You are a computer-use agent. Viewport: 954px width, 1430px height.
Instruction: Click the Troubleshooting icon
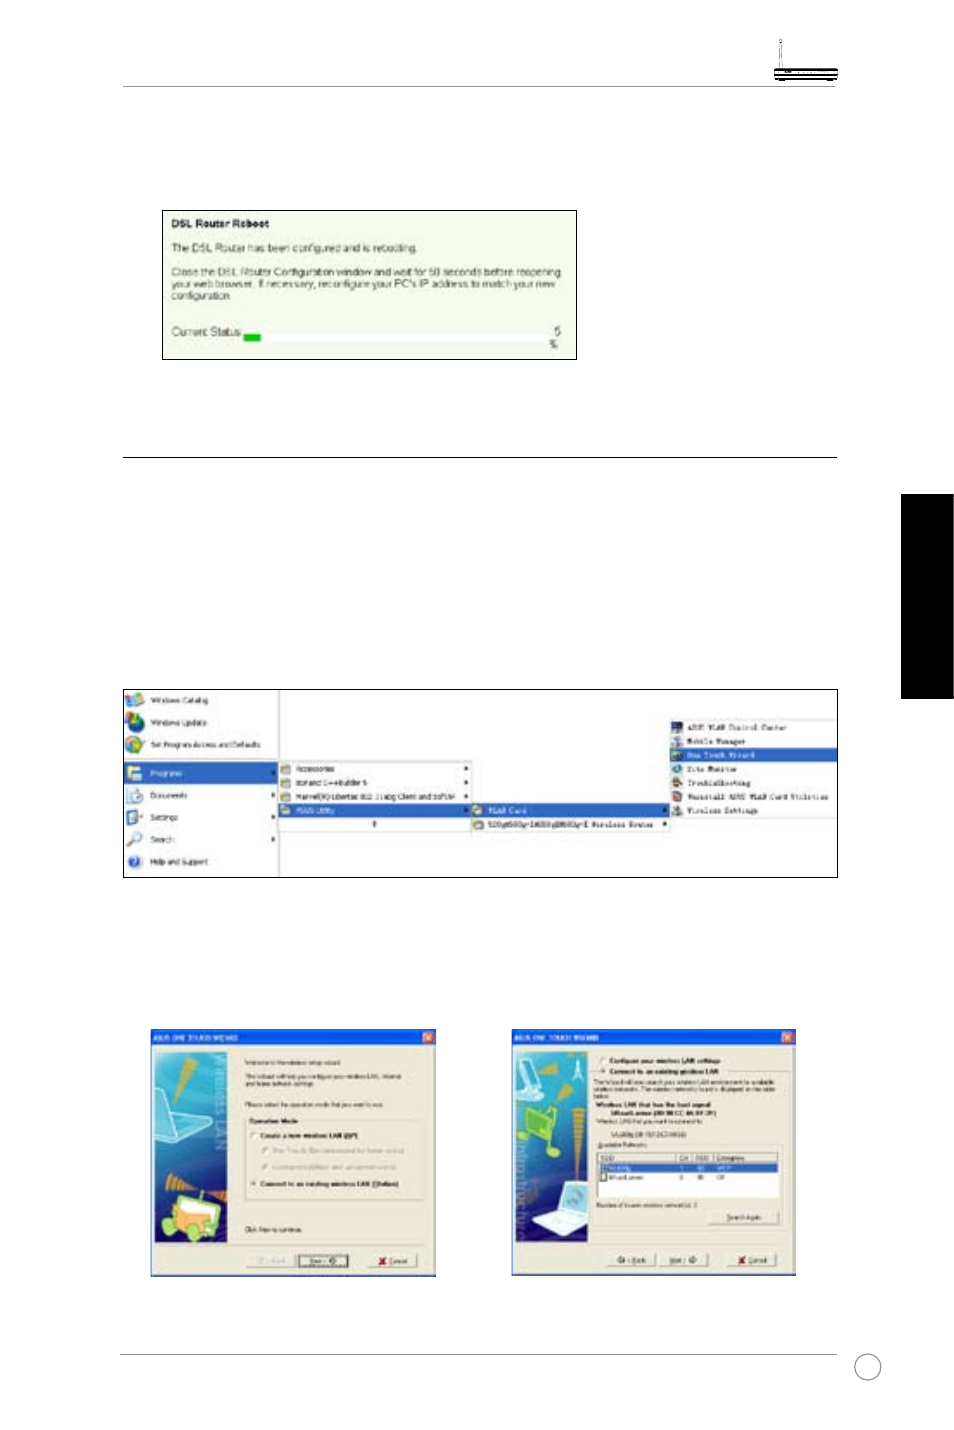click(x=677, y=783)
